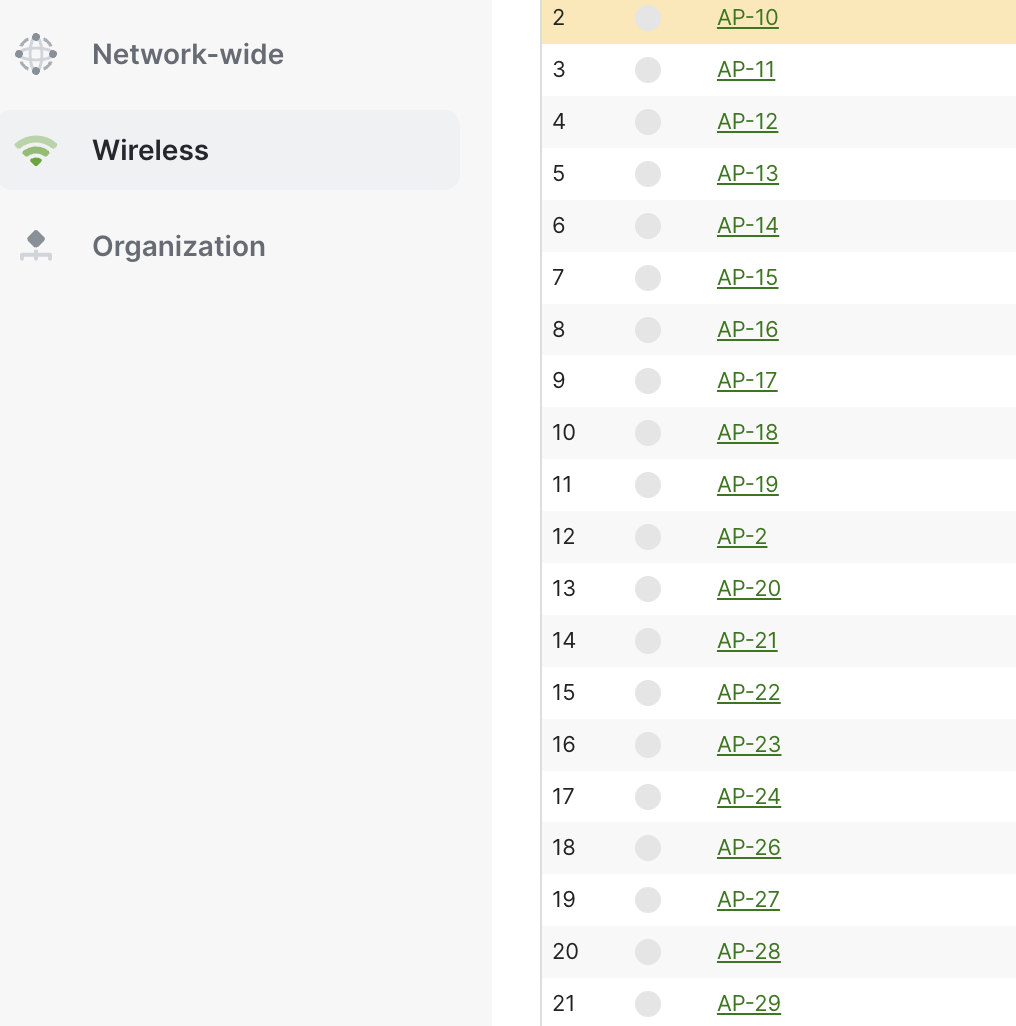Open the Network-wide menu

pos(187,54)
